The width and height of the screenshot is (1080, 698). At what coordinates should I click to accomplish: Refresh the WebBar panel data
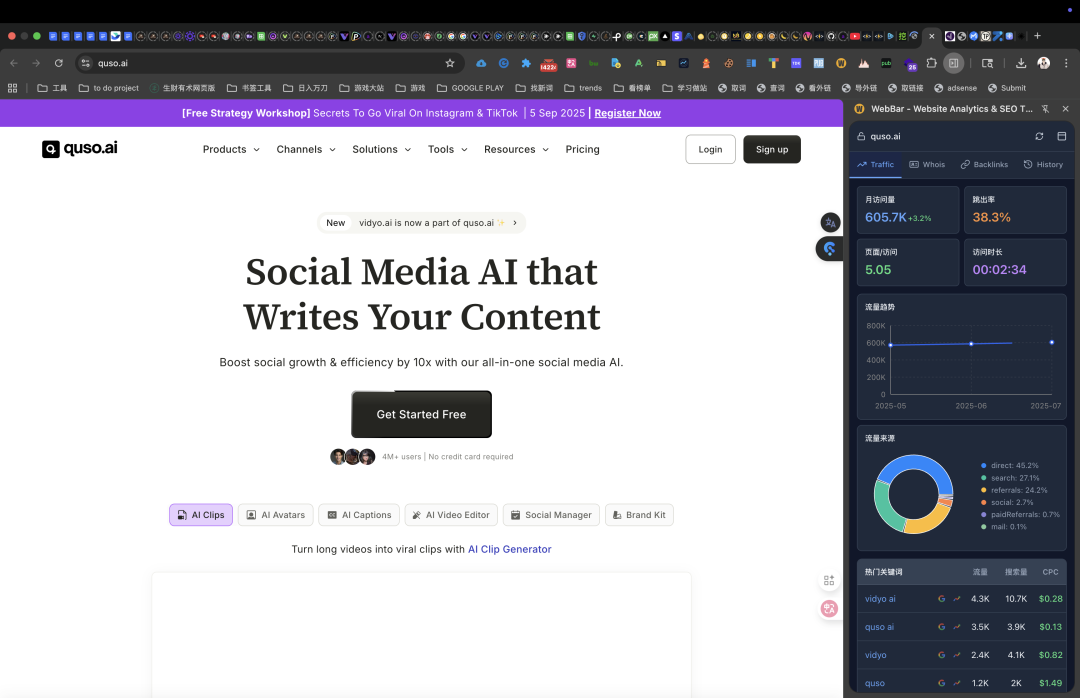pos(1039,136)
